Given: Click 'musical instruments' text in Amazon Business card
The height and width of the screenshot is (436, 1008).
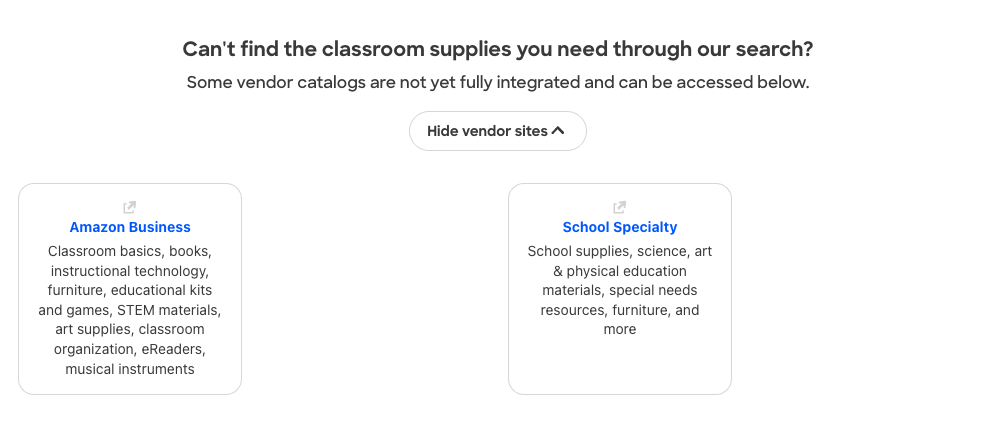Looking at the screenshot, I should pos(130,369).
